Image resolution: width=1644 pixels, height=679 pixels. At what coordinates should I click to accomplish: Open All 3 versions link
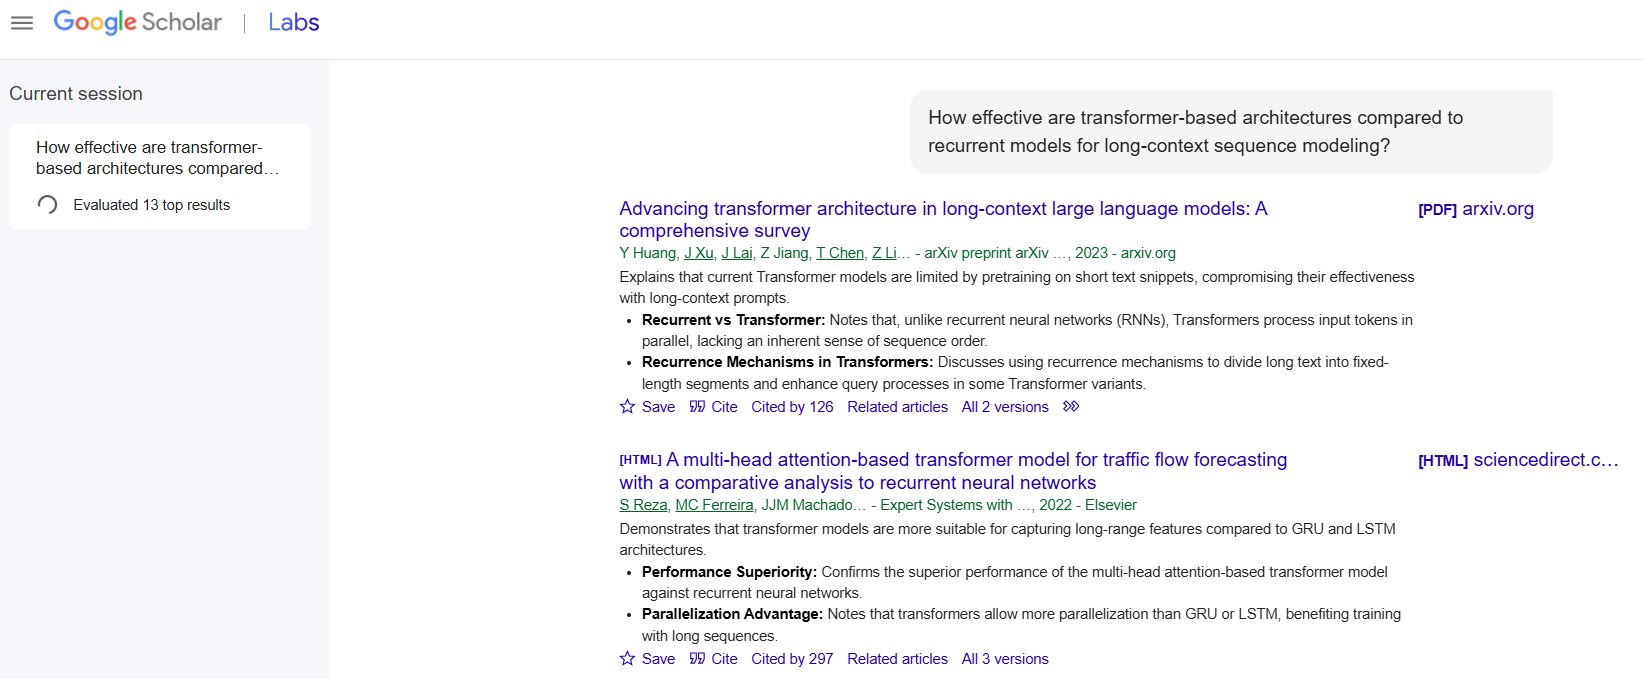pos(1005,659)
